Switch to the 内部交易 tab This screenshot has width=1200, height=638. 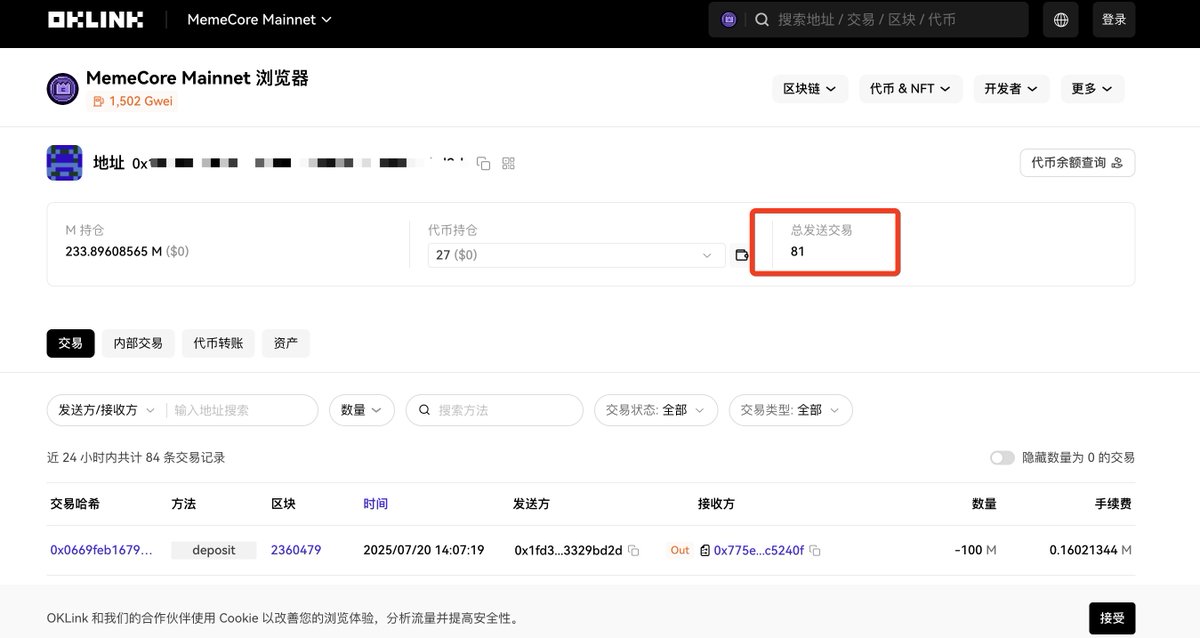(138, 343)
